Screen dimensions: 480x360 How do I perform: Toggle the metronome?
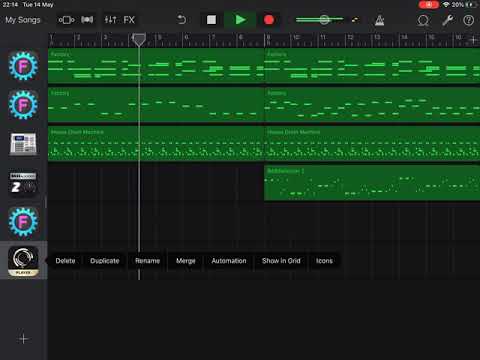(x=379, y=20)
